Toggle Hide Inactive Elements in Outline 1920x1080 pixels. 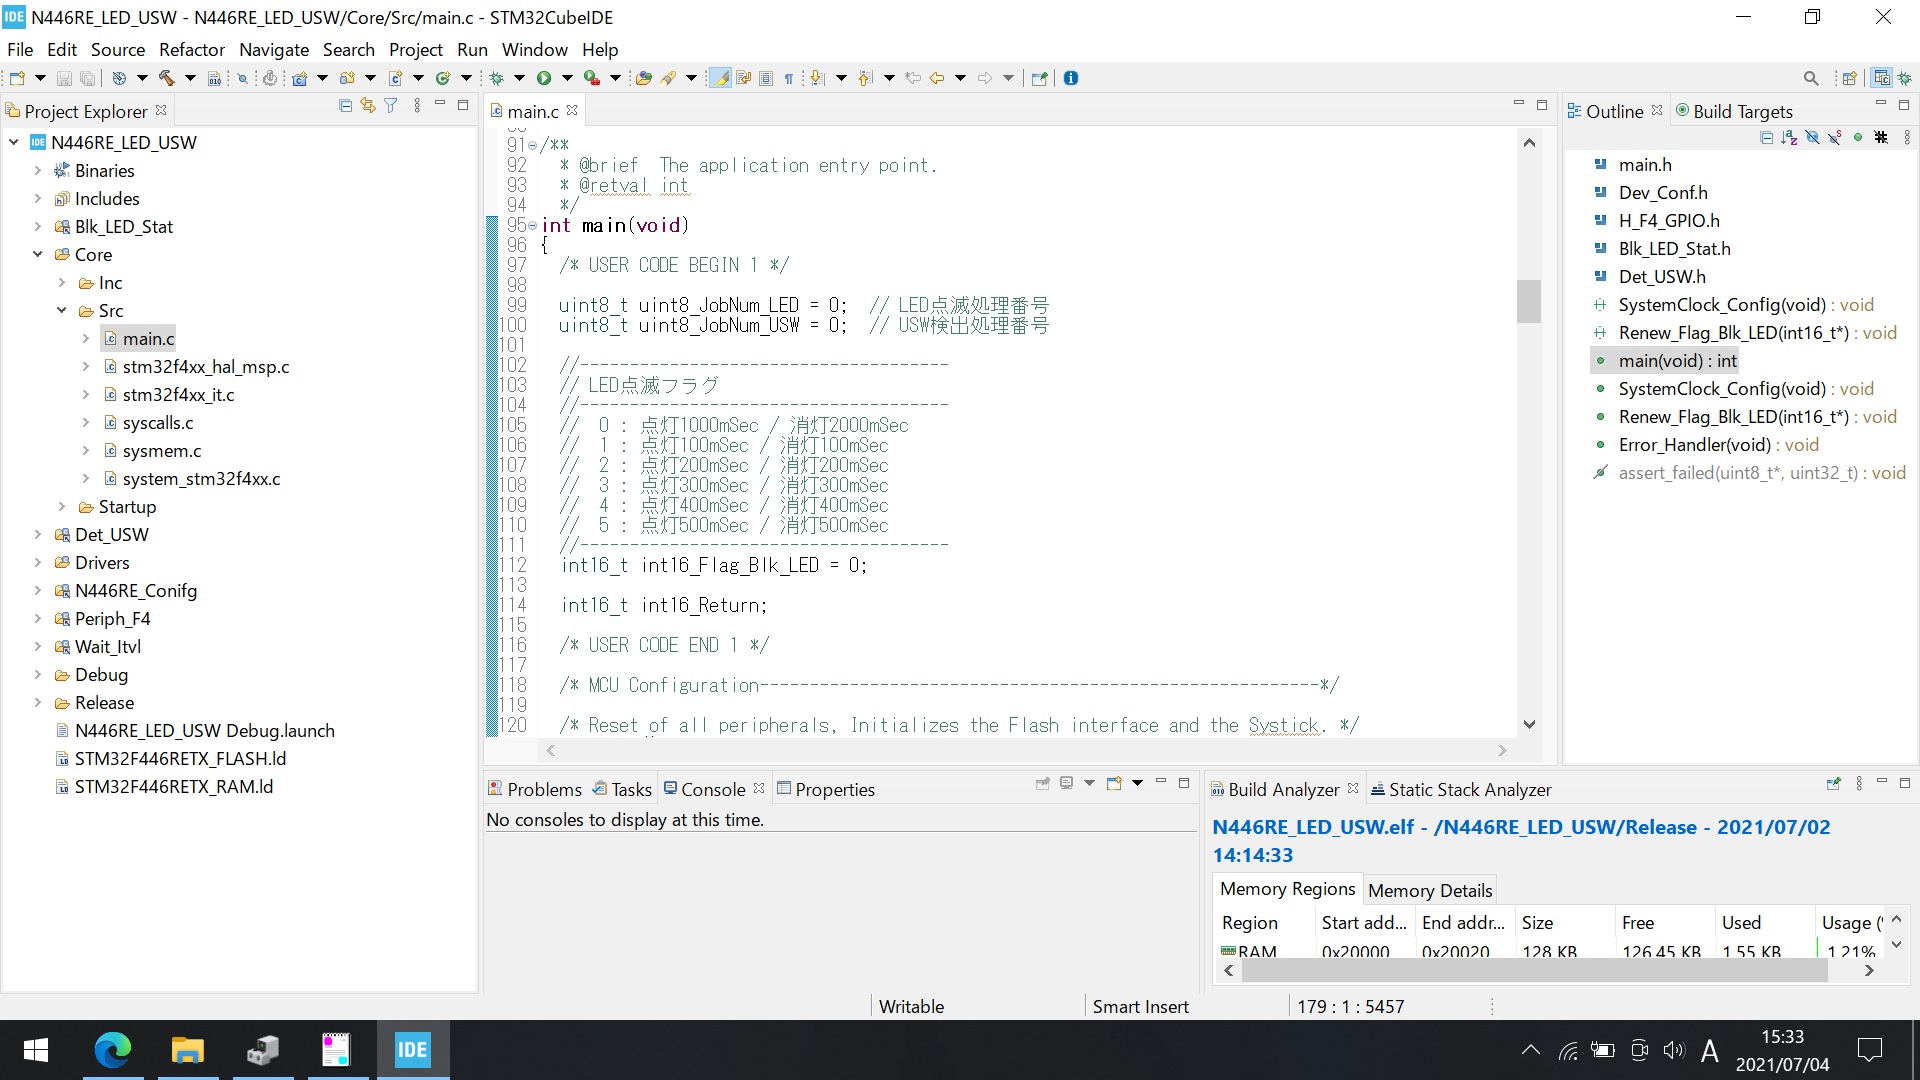tap(1881, 138)
